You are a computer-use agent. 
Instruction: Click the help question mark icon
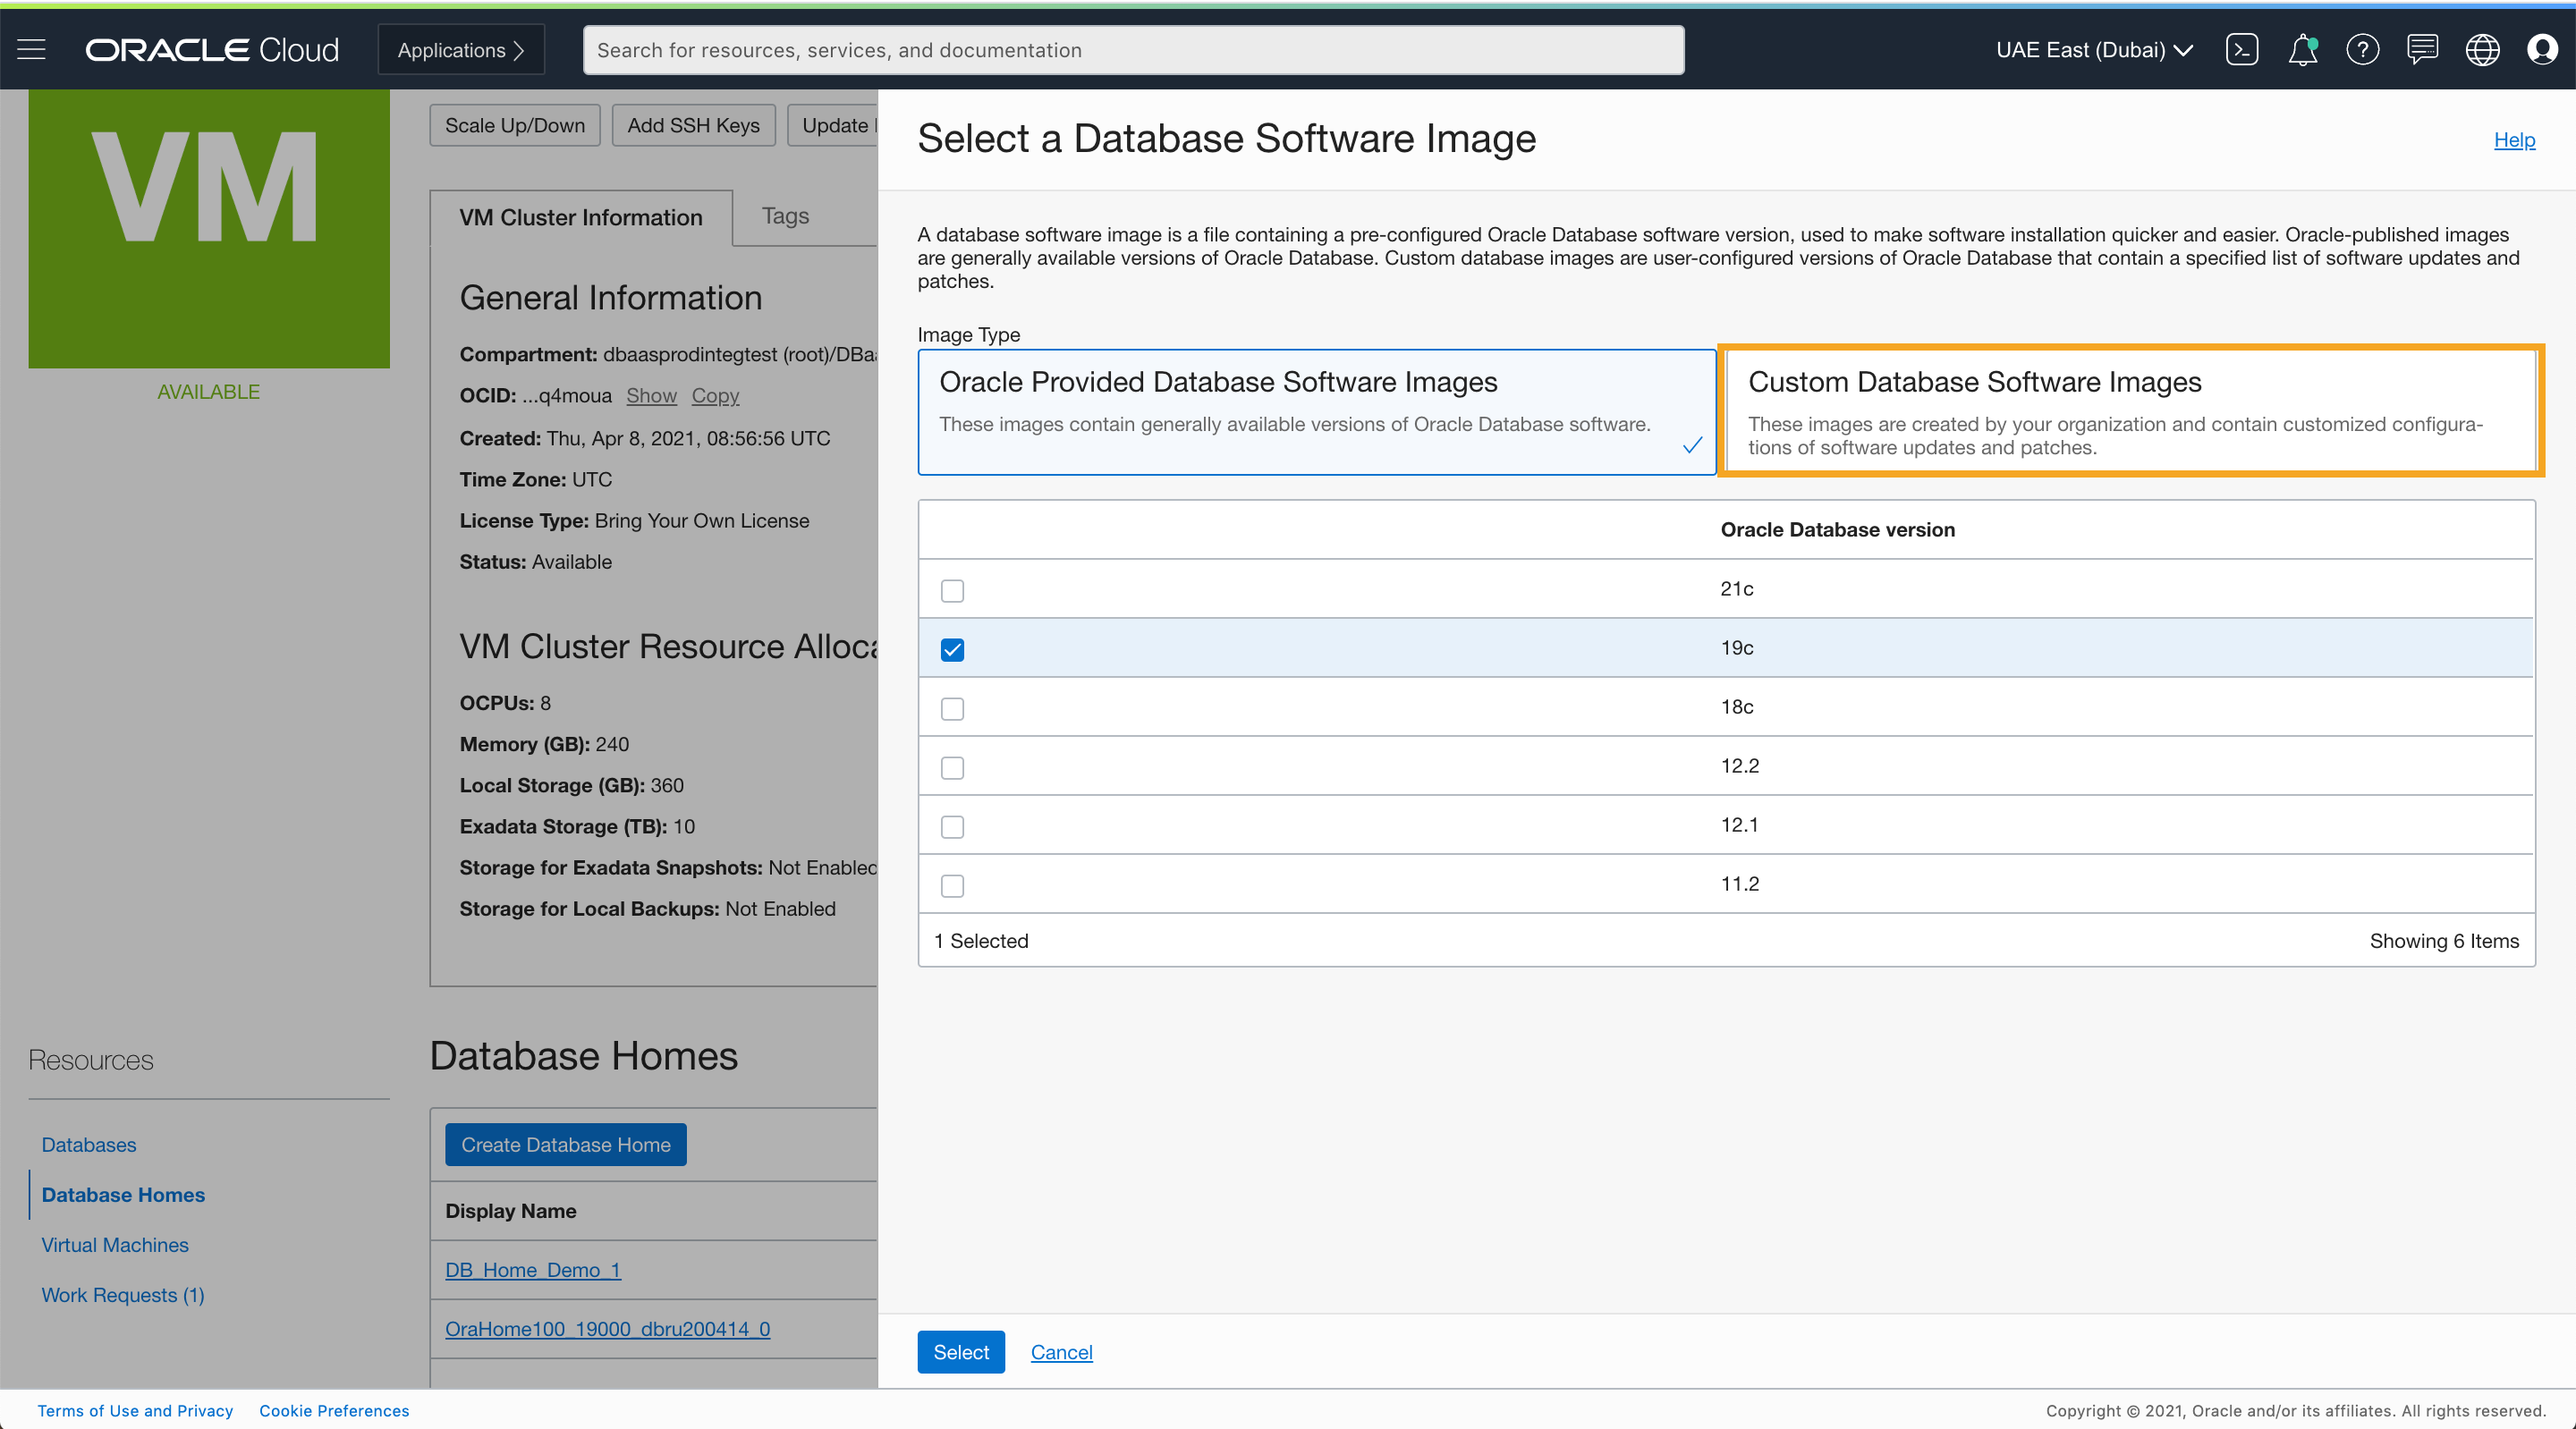pos(2362,49)
